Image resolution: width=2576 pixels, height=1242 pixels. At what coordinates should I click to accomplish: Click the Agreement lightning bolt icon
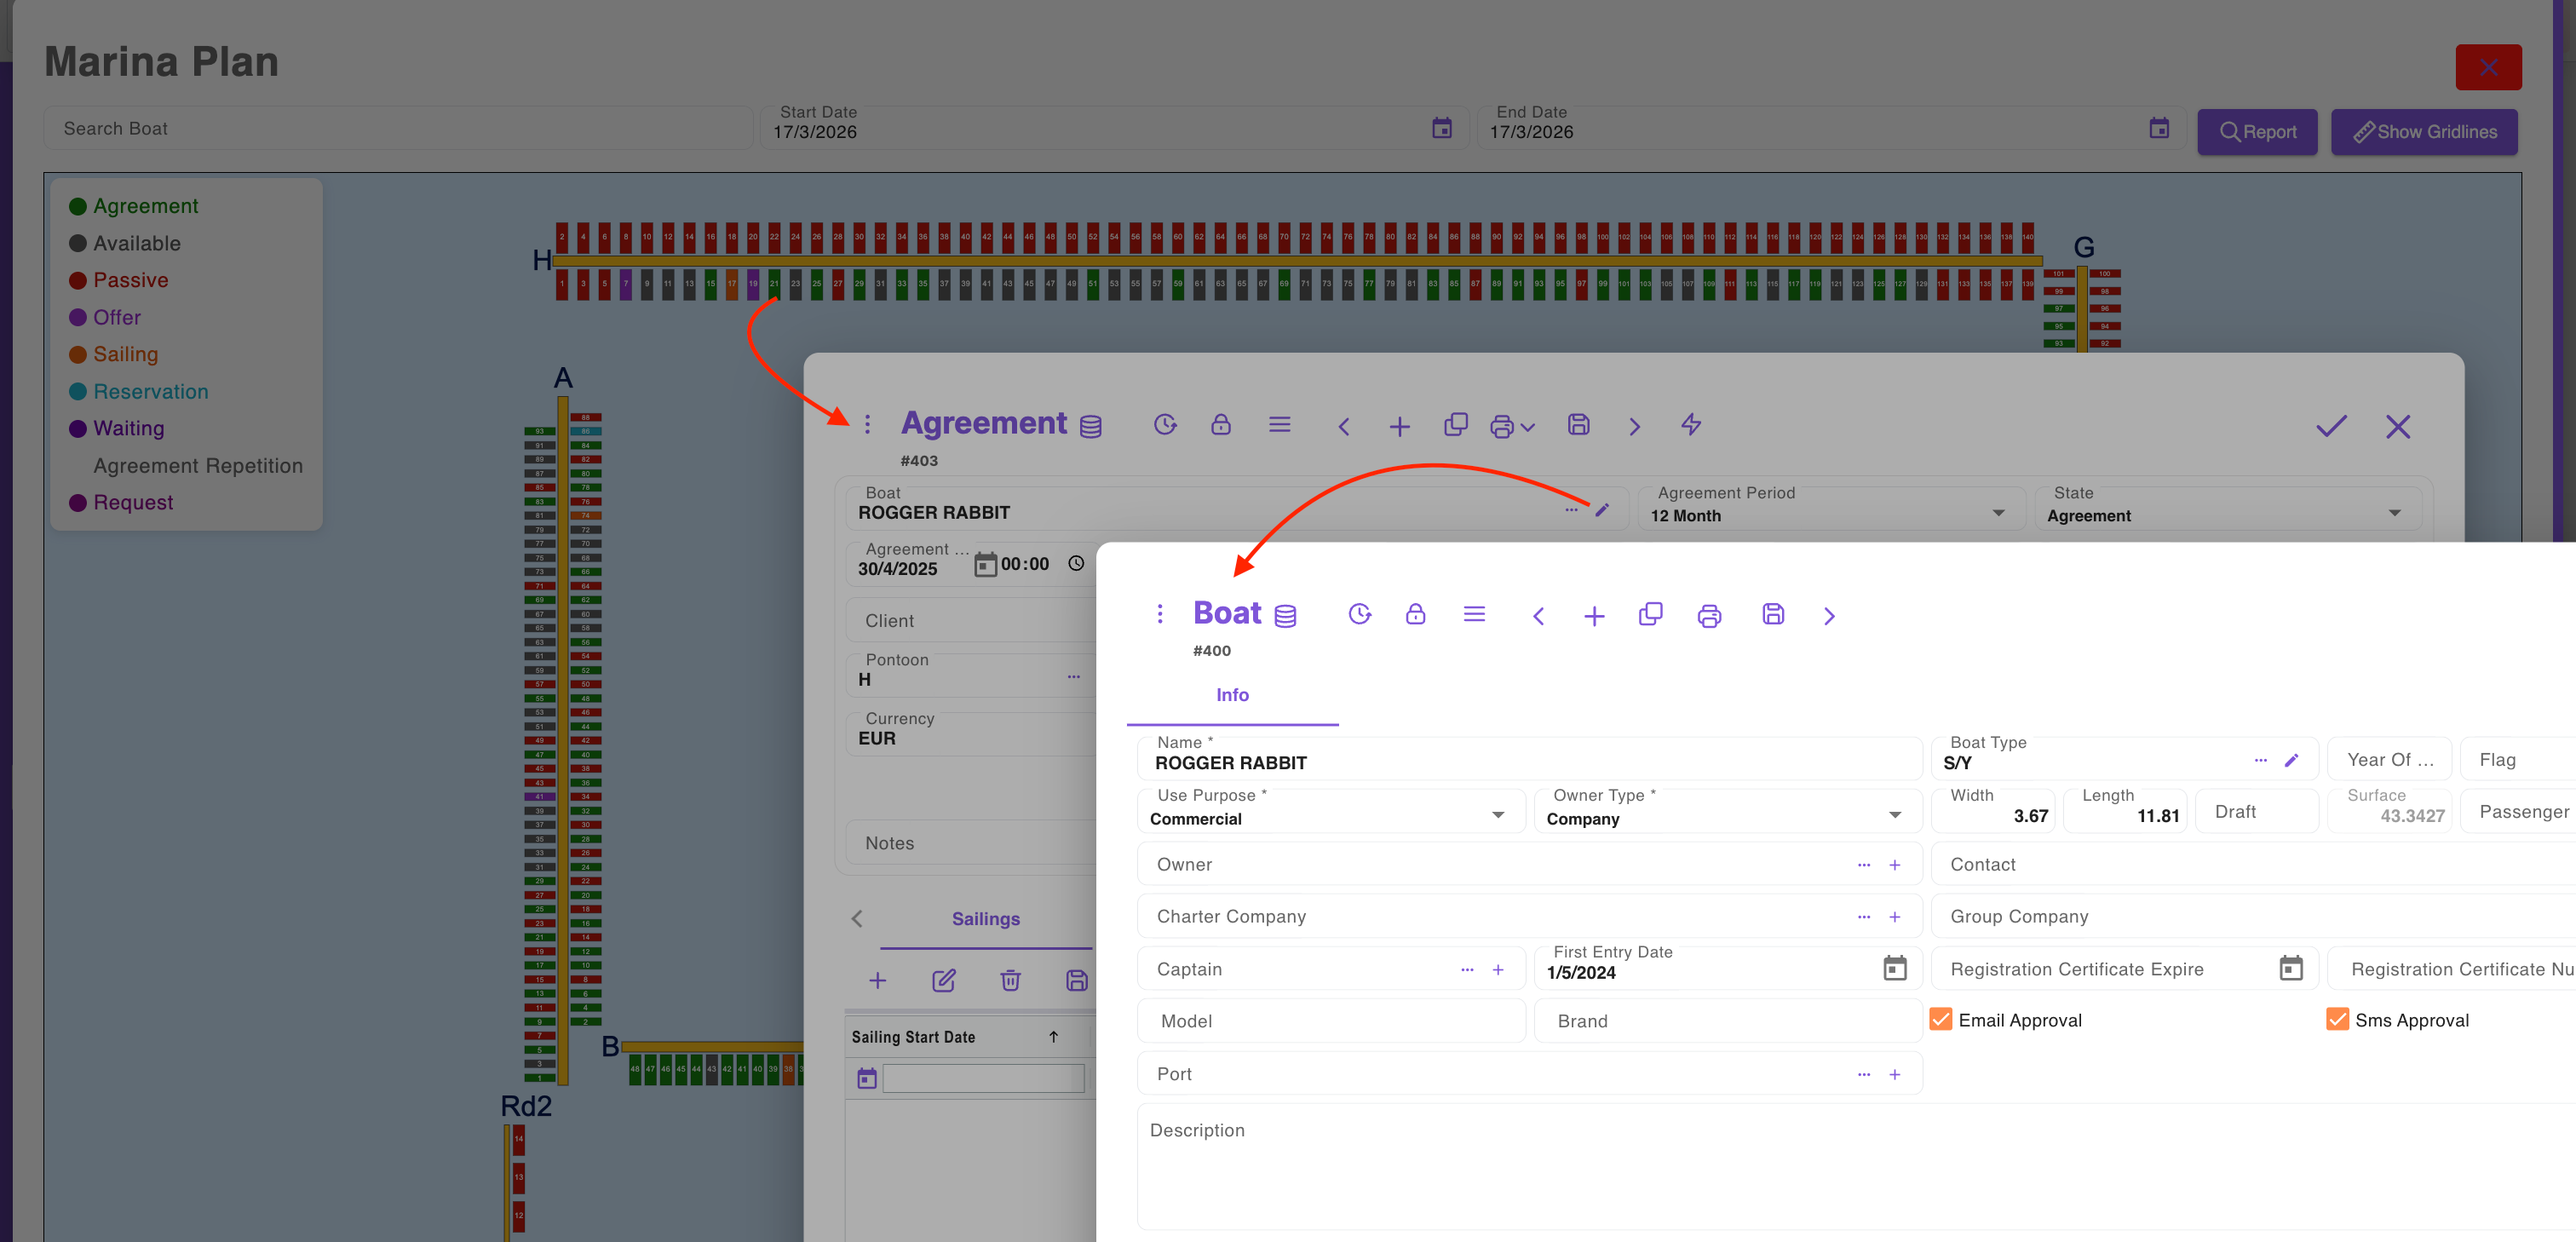pyautogui.click(x=1691, y=425)
